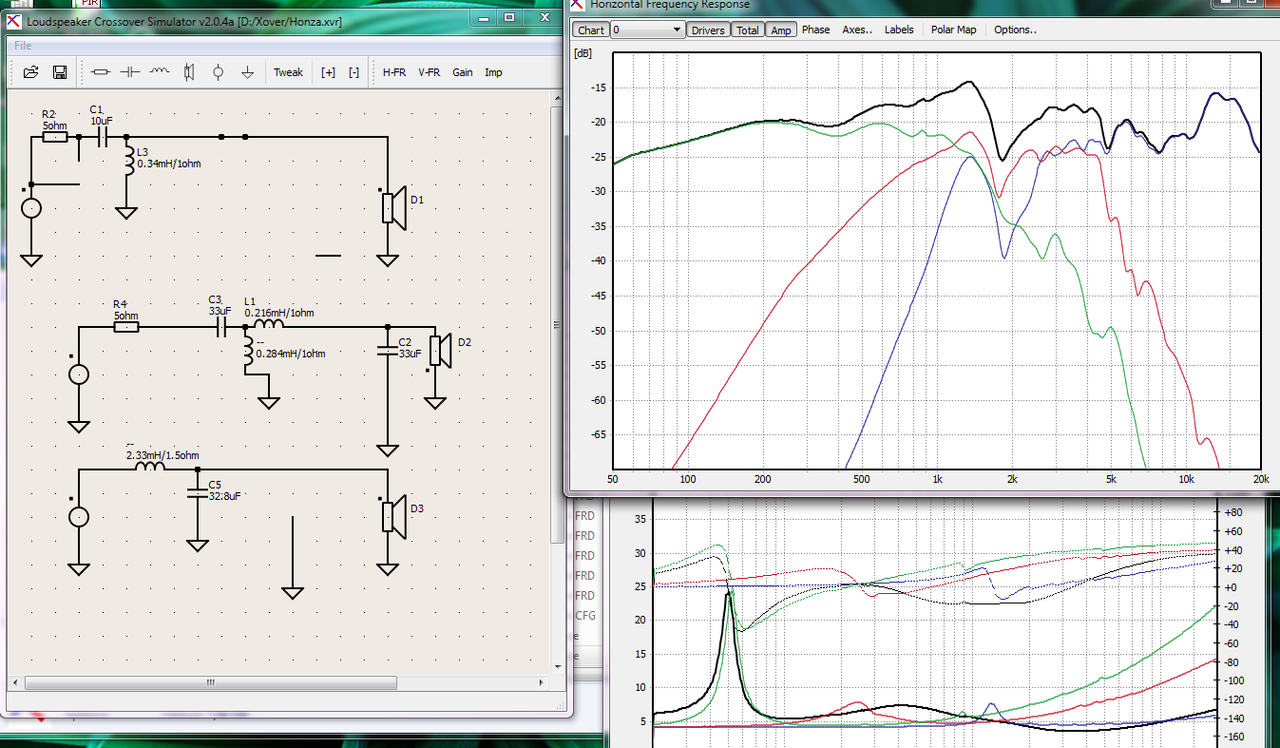Toggle Amp amplitude display
The height and width of the screenshot is (748, 1280).
pos(781,30)
